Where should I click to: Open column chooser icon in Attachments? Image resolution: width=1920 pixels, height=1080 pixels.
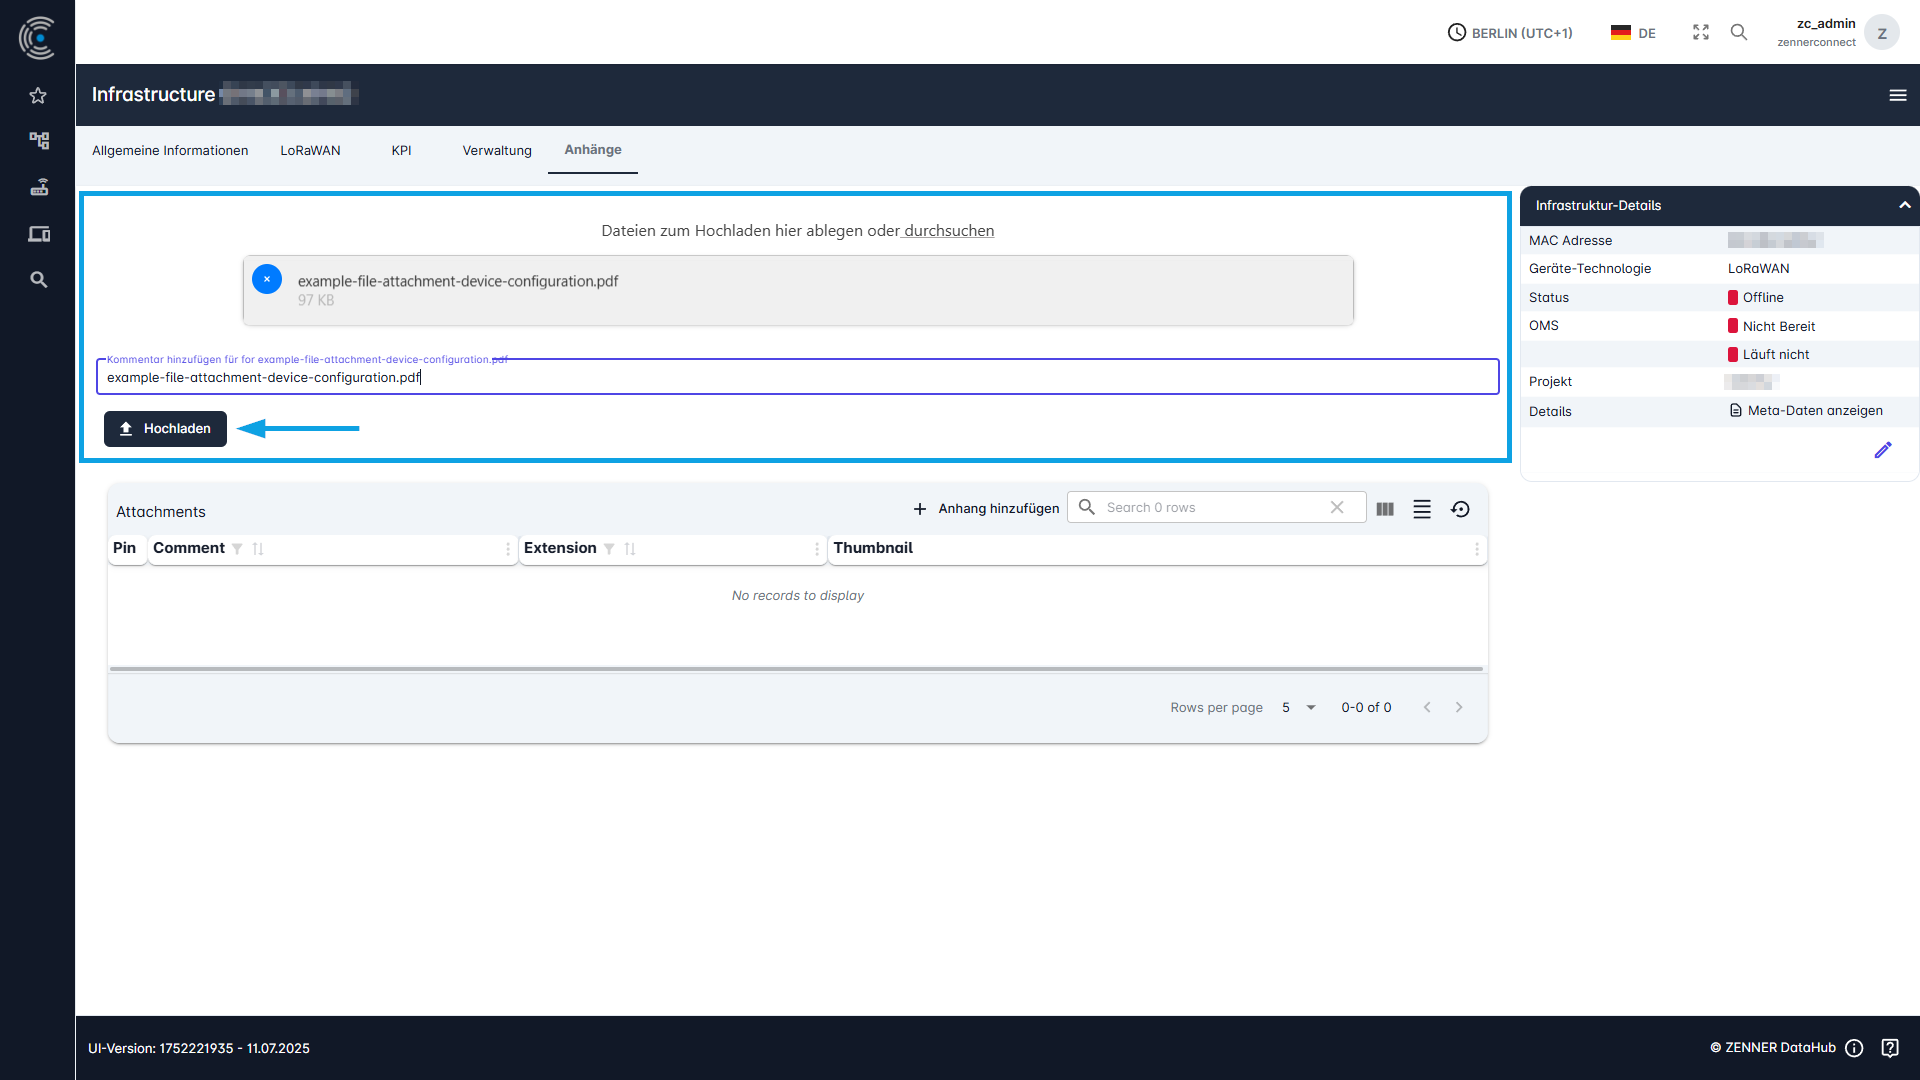point(1385,509)
